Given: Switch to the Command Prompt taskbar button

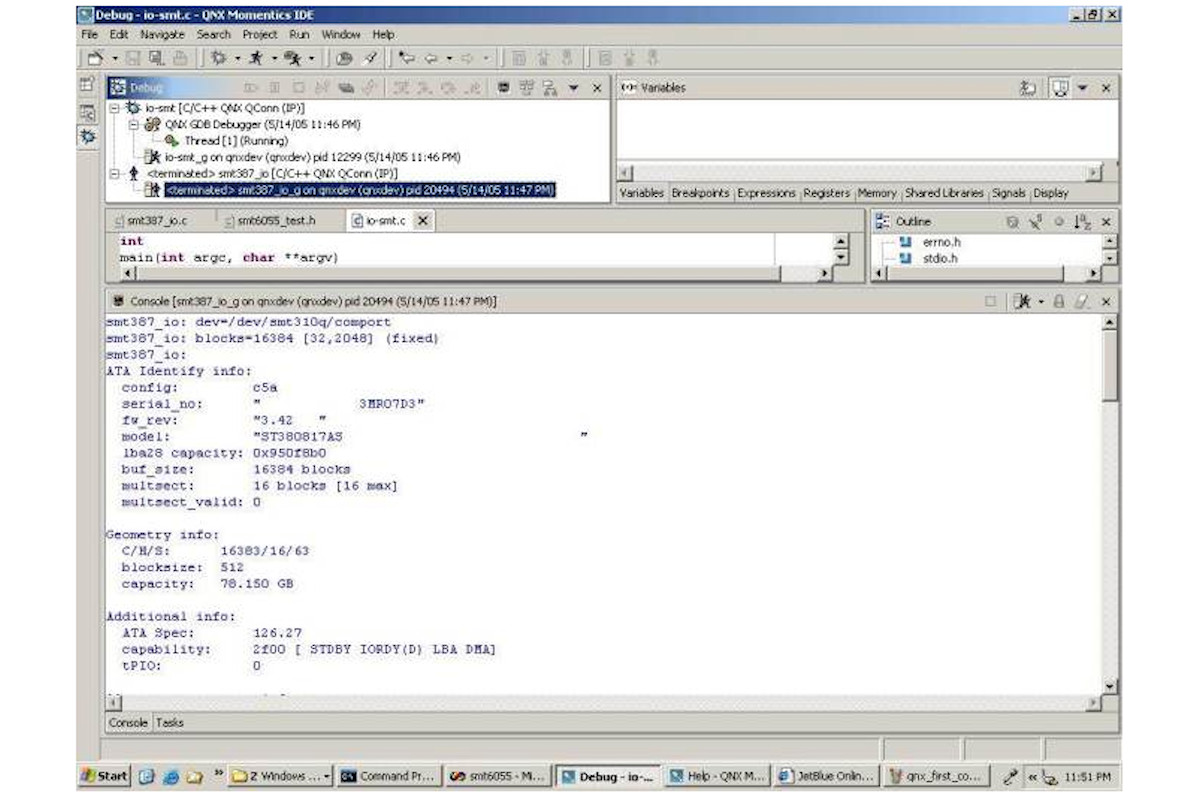Looking at the screenshot, I should [388, 776].
